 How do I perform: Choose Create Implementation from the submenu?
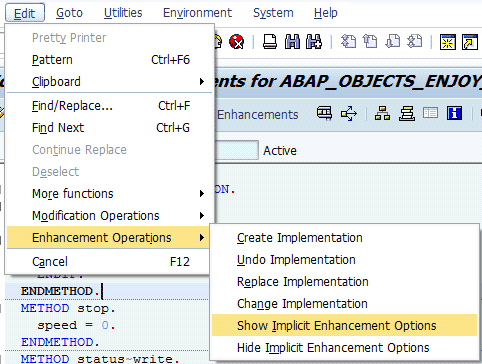345,238
